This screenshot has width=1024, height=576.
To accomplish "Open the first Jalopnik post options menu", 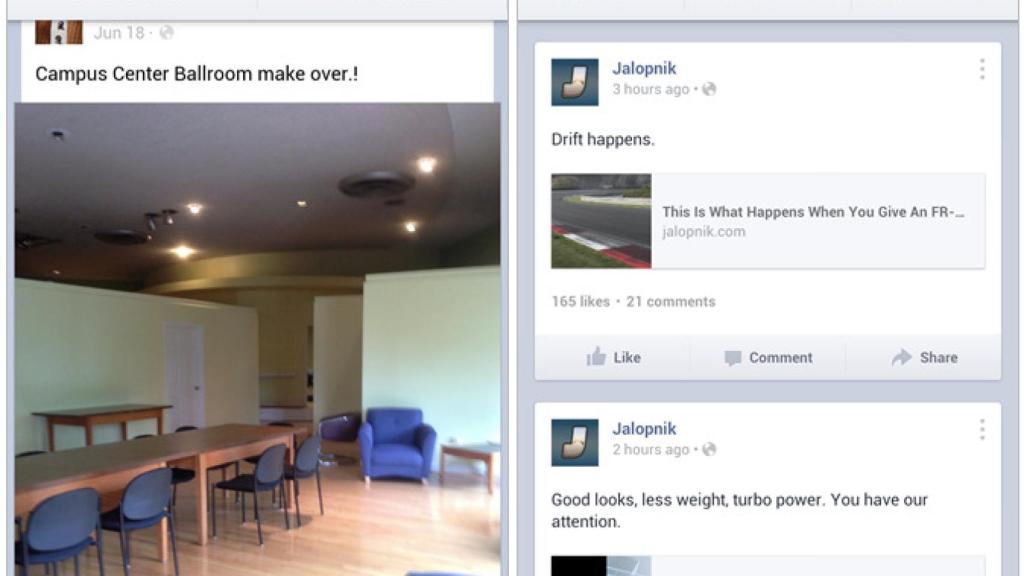I will (x=982, y=69).
